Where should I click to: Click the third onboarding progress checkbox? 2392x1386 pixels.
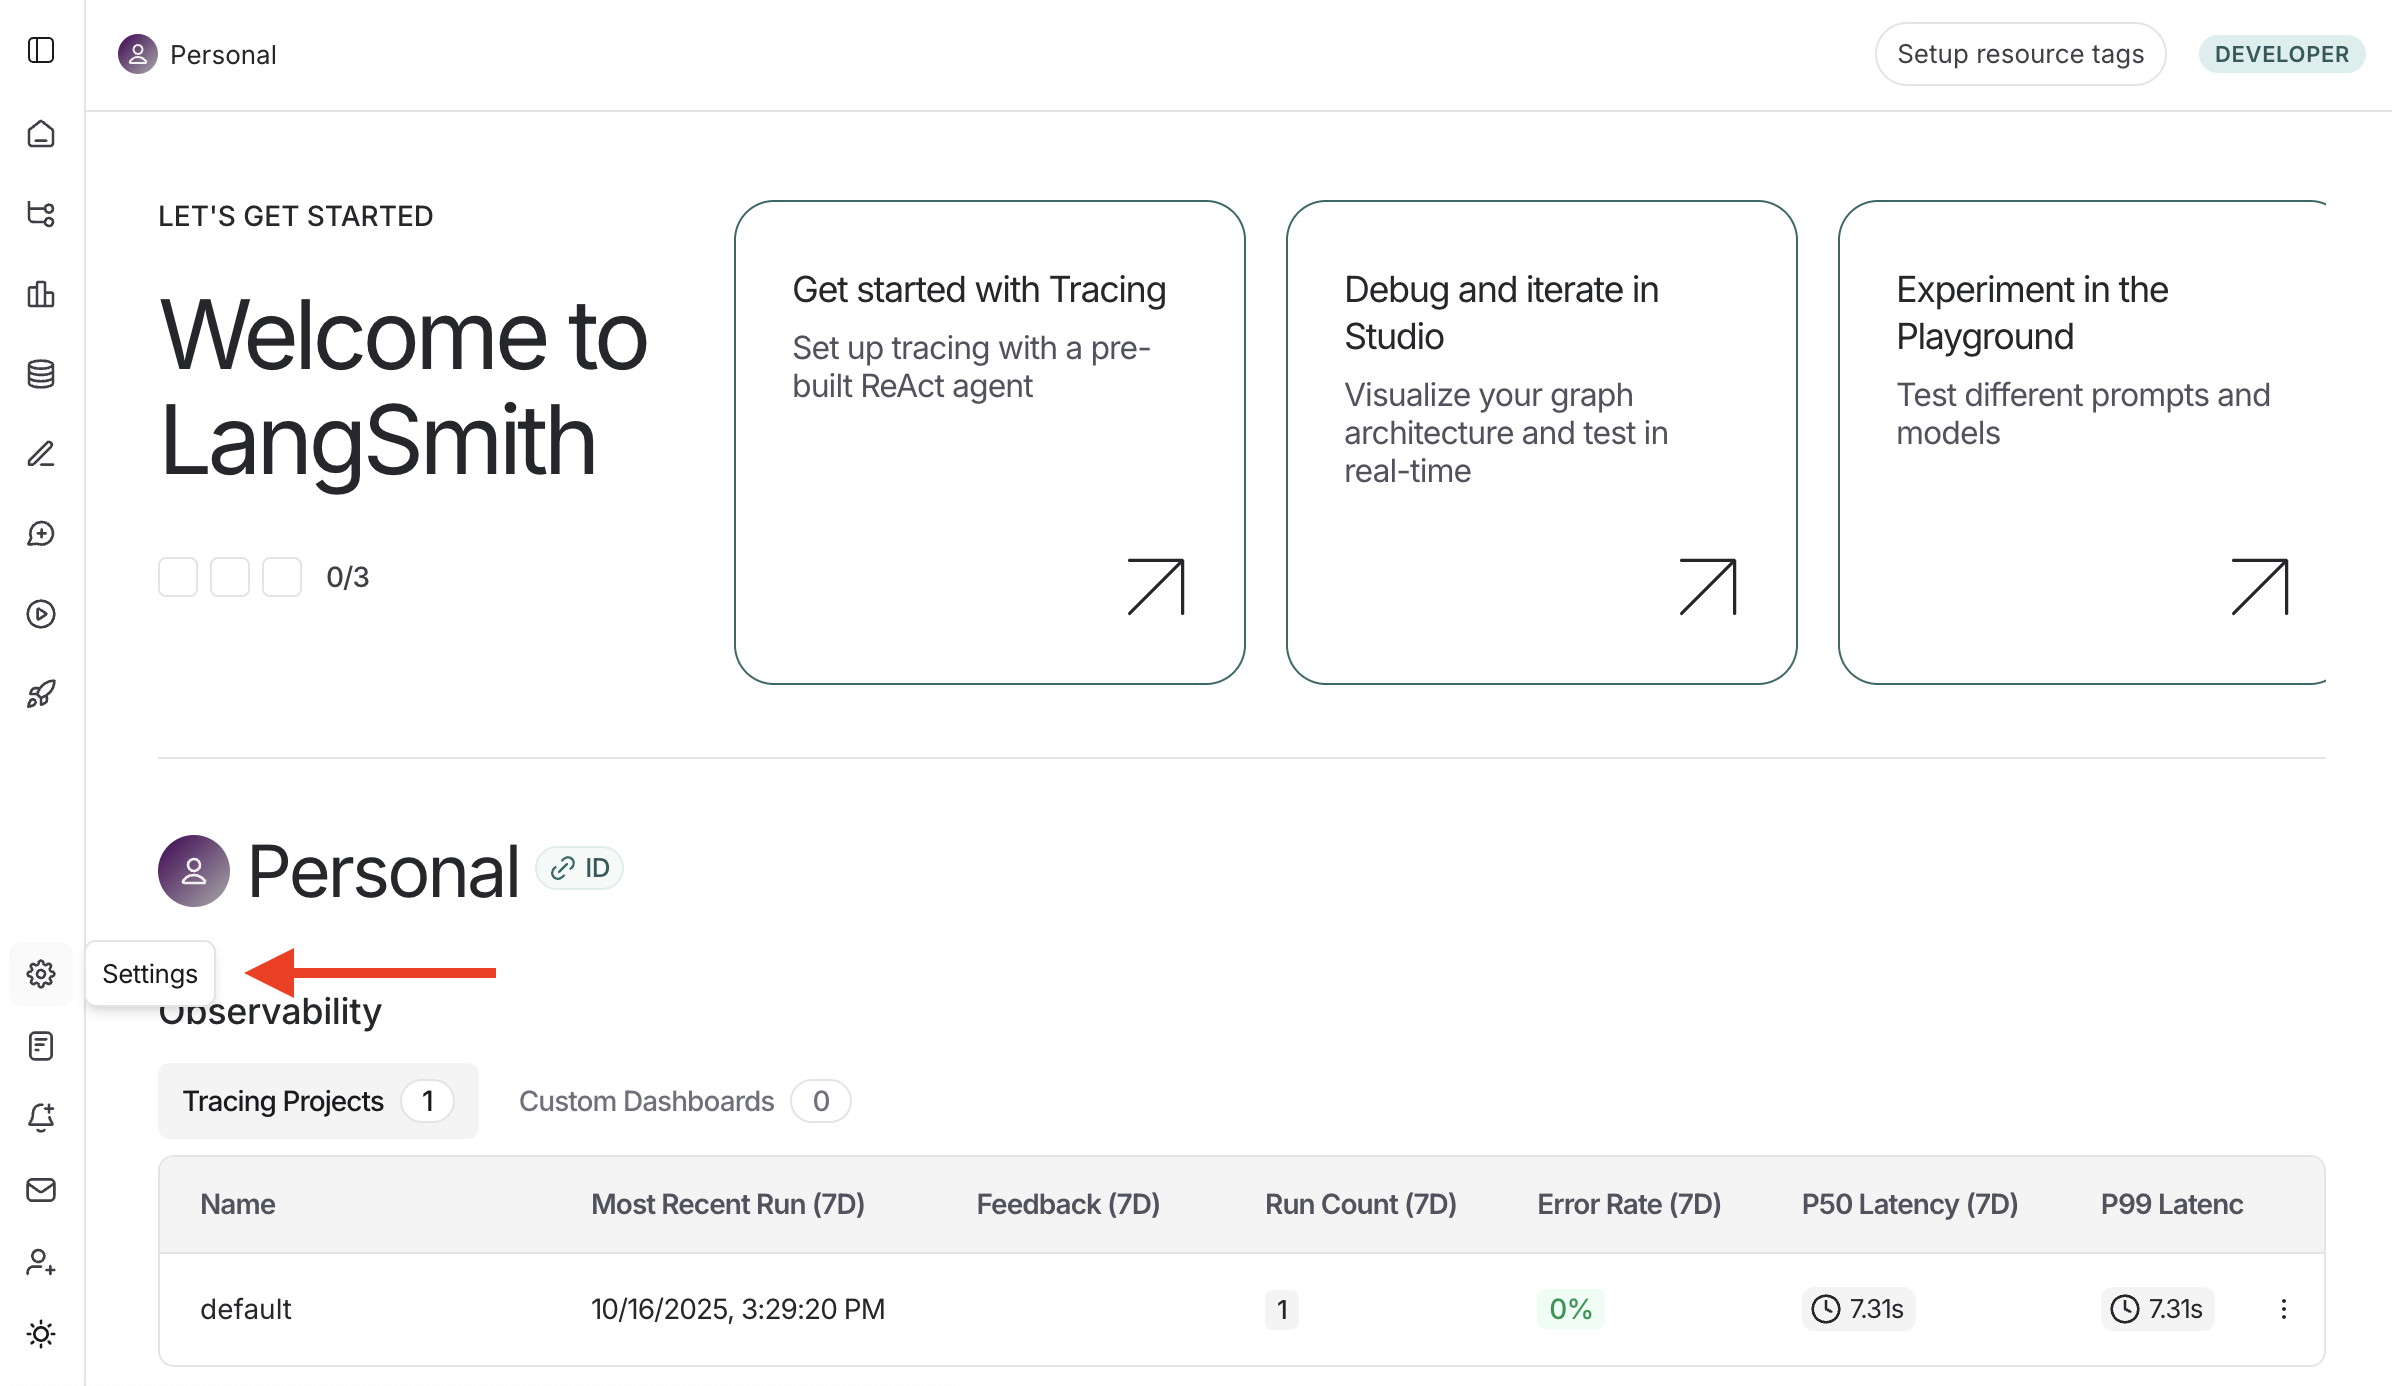[282, 577]
